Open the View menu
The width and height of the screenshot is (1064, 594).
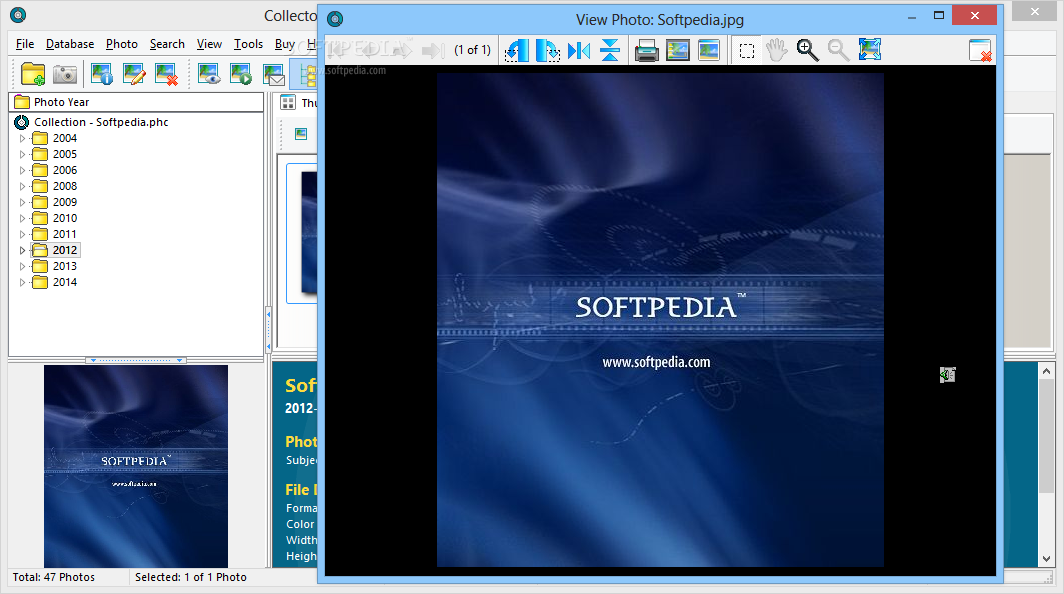tap(209, 44)
